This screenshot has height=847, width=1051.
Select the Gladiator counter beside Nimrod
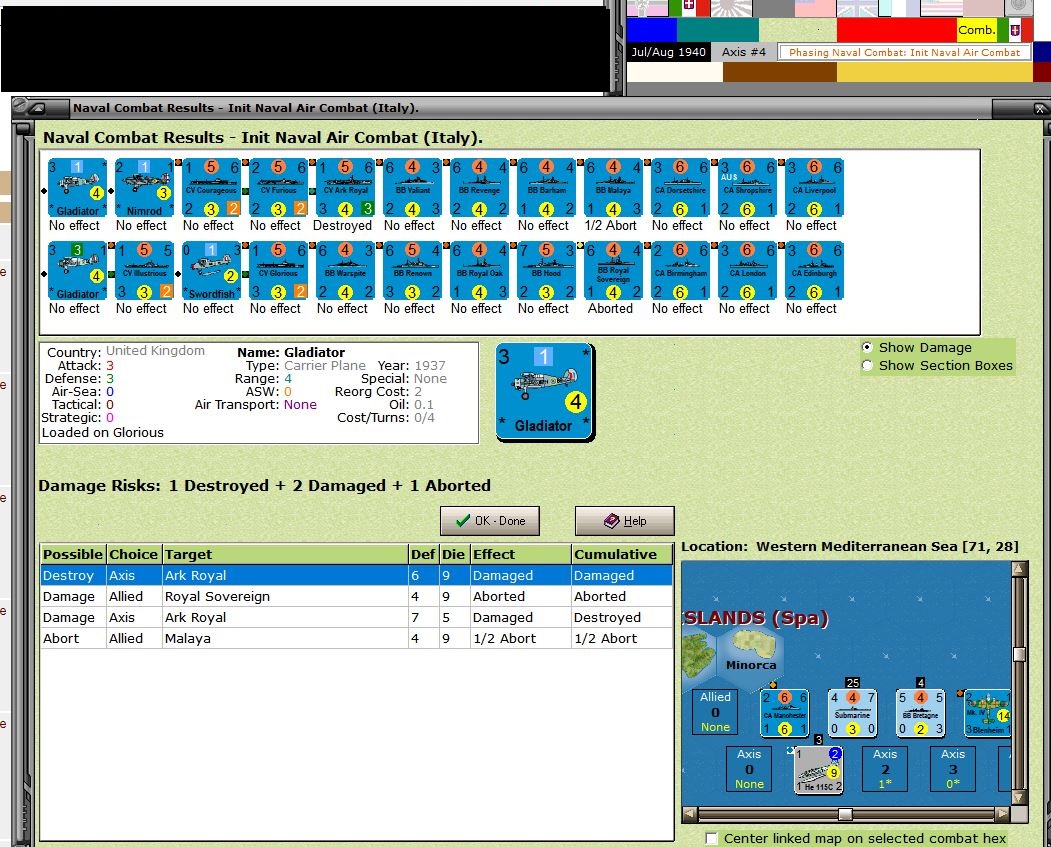click(x=77, y=187)
